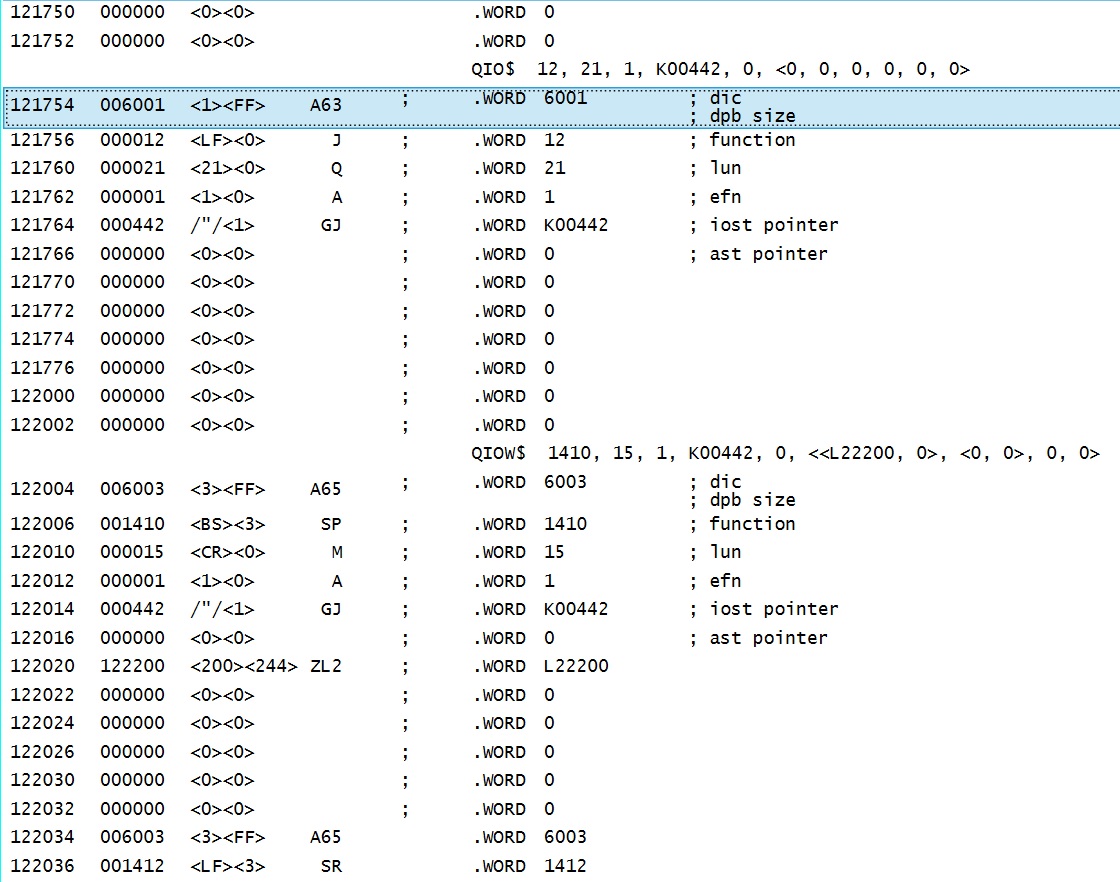The height and width of the screenshot is (882, 1120).
Task: Click the QIO$ macro line
Action: (x=720, y=69)
